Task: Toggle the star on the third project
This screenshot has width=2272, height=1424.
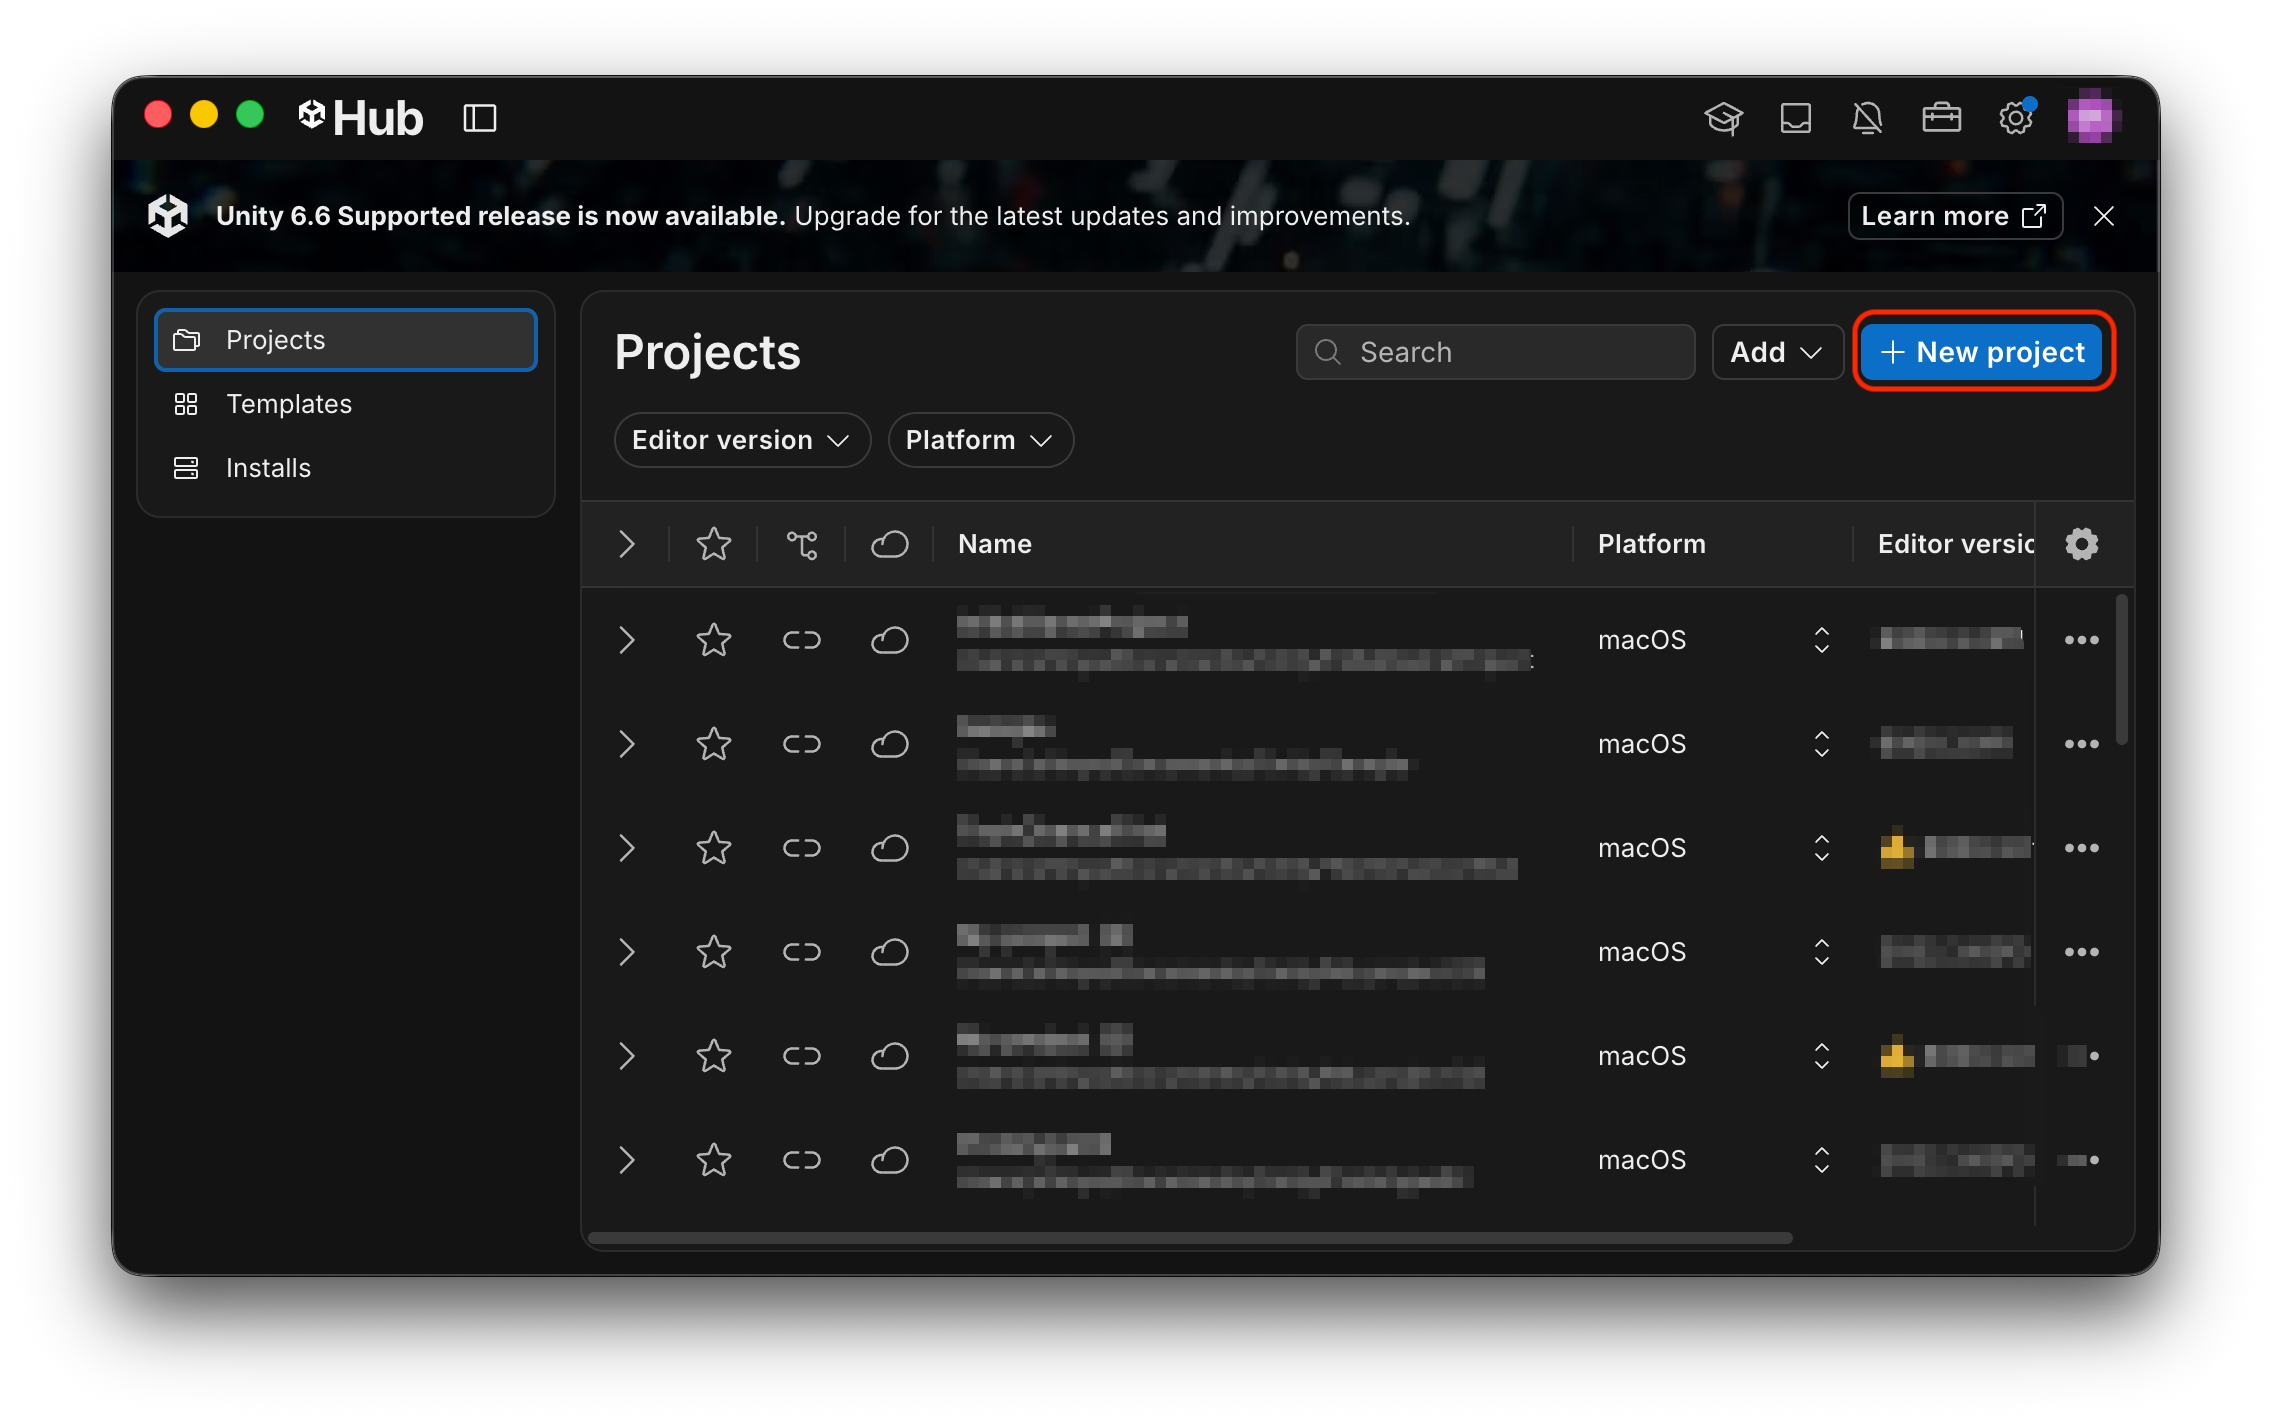Action: (714, 848)
